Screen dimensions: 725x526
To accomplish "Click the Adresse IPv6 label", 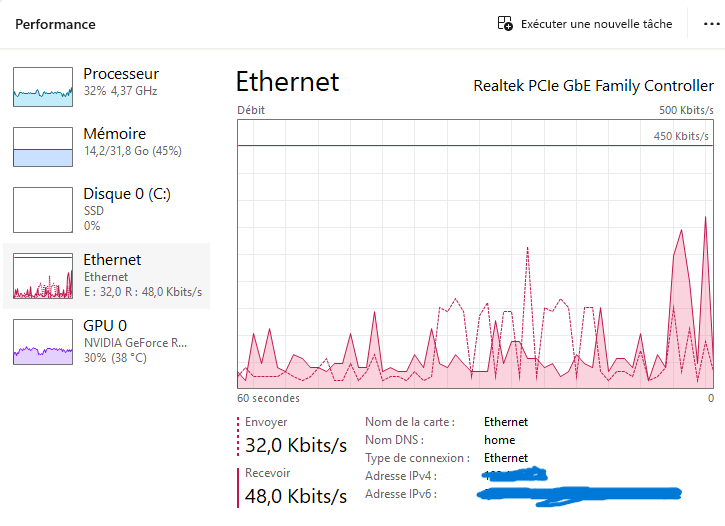I will [x=401, y=494].
